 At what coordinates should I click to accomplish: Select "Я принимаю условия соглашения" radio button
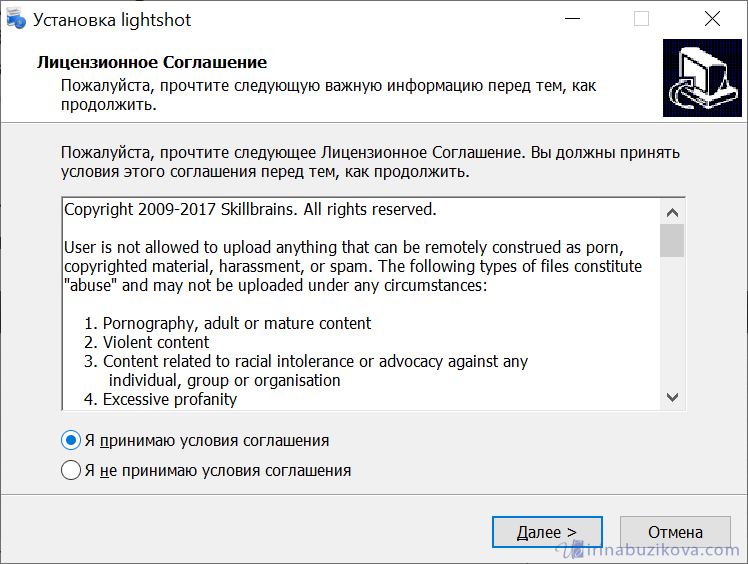[x=71, y=440]
